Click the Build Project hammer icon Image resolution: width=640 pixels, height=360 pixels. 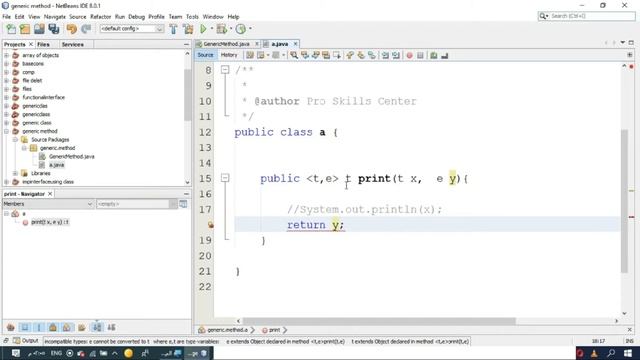point(173,29)
